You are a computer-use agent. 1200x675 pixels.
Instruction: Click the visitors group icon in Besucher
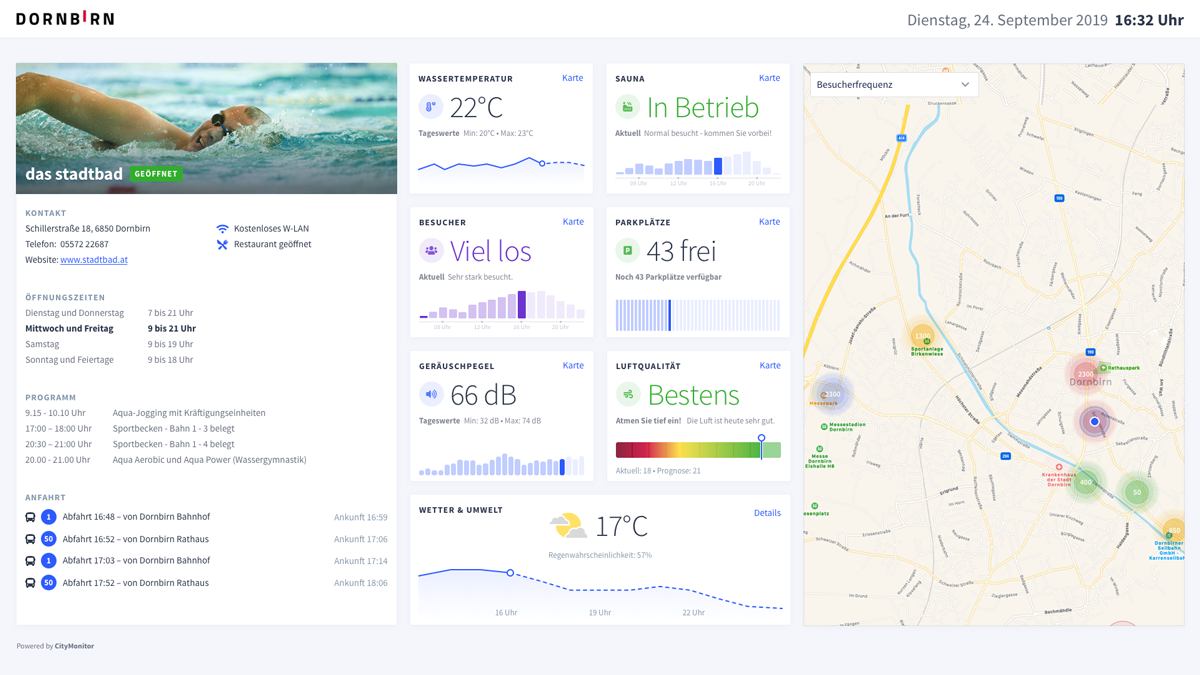431,251
